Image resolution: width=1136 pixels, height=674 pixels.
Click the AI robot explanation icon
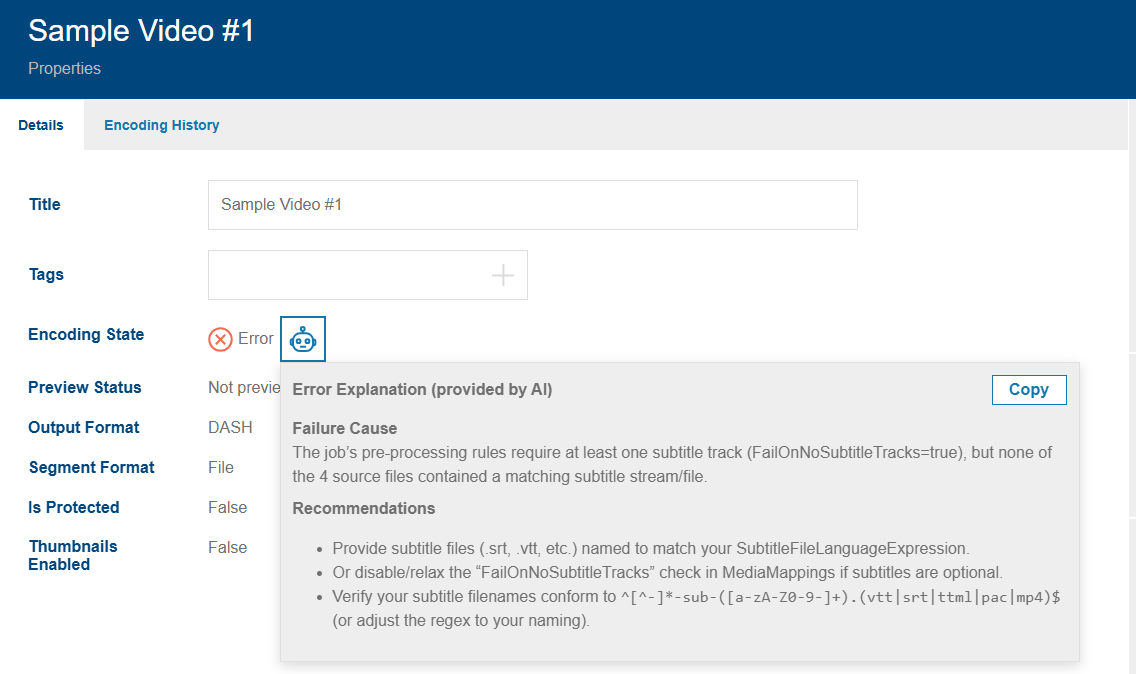302,338
